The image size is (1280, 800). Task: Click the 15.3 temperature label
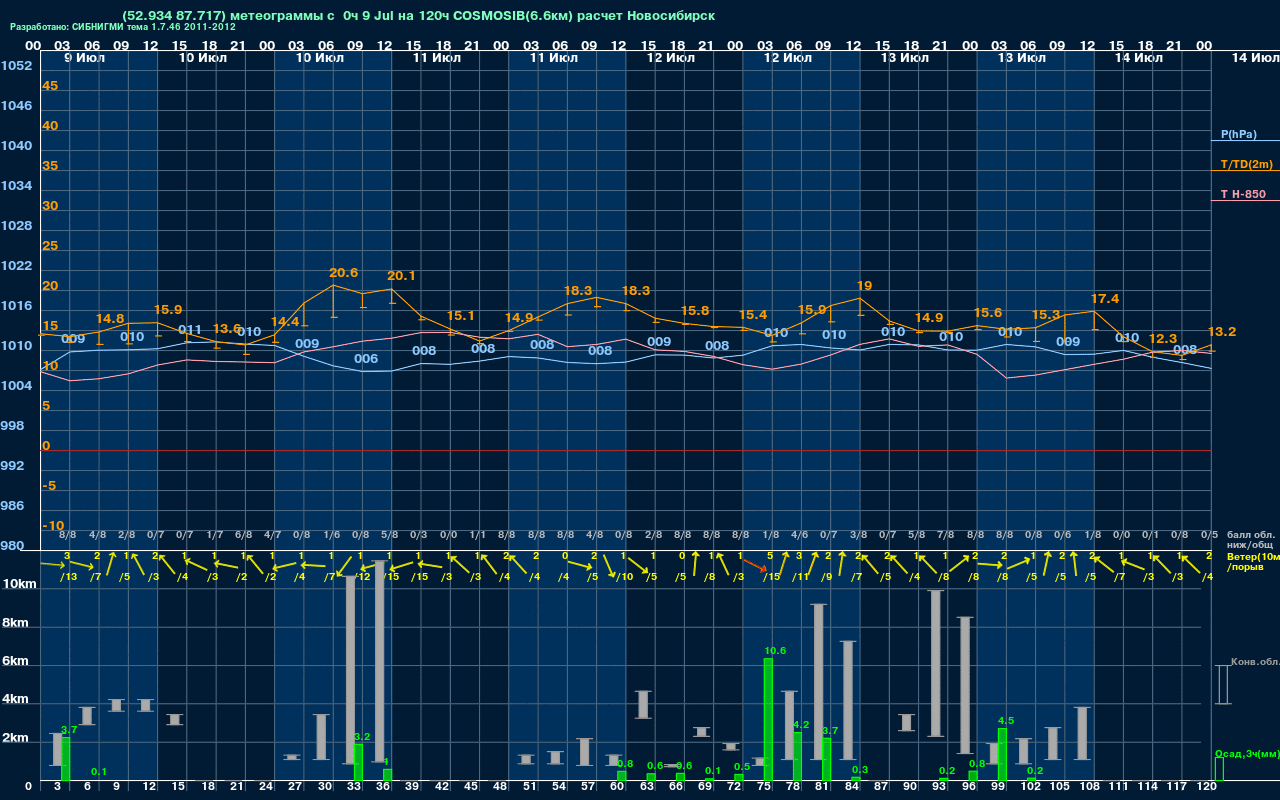coord(1045,314)
